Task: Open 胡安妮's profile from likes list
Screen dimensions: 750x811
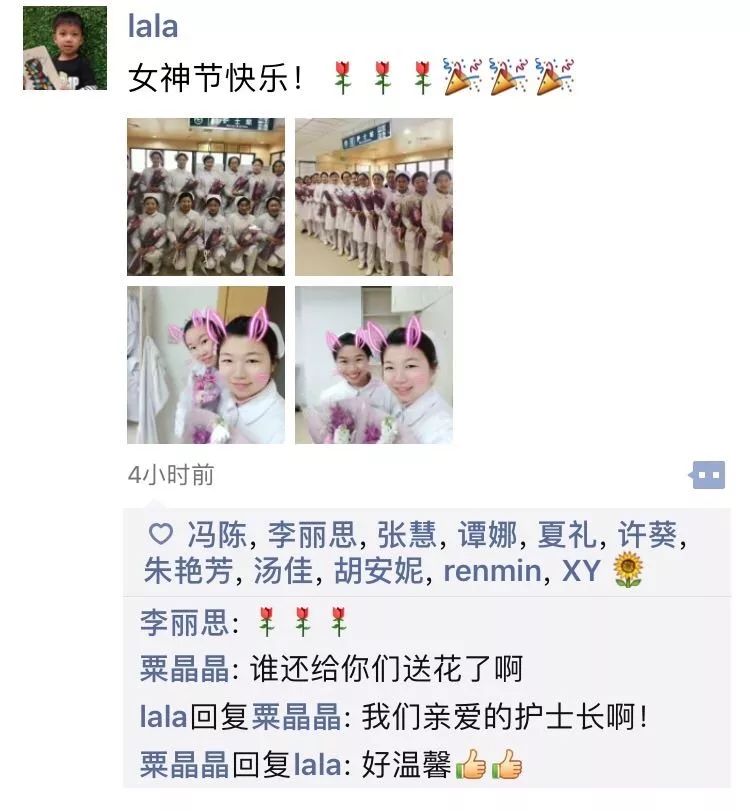Action: (379, 570)
